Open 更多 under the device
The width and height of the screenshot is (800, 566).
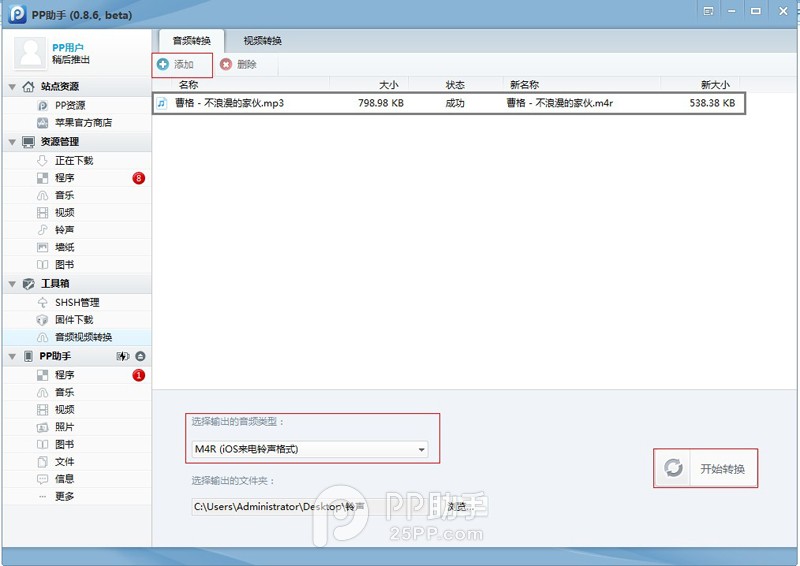[77, 497]
